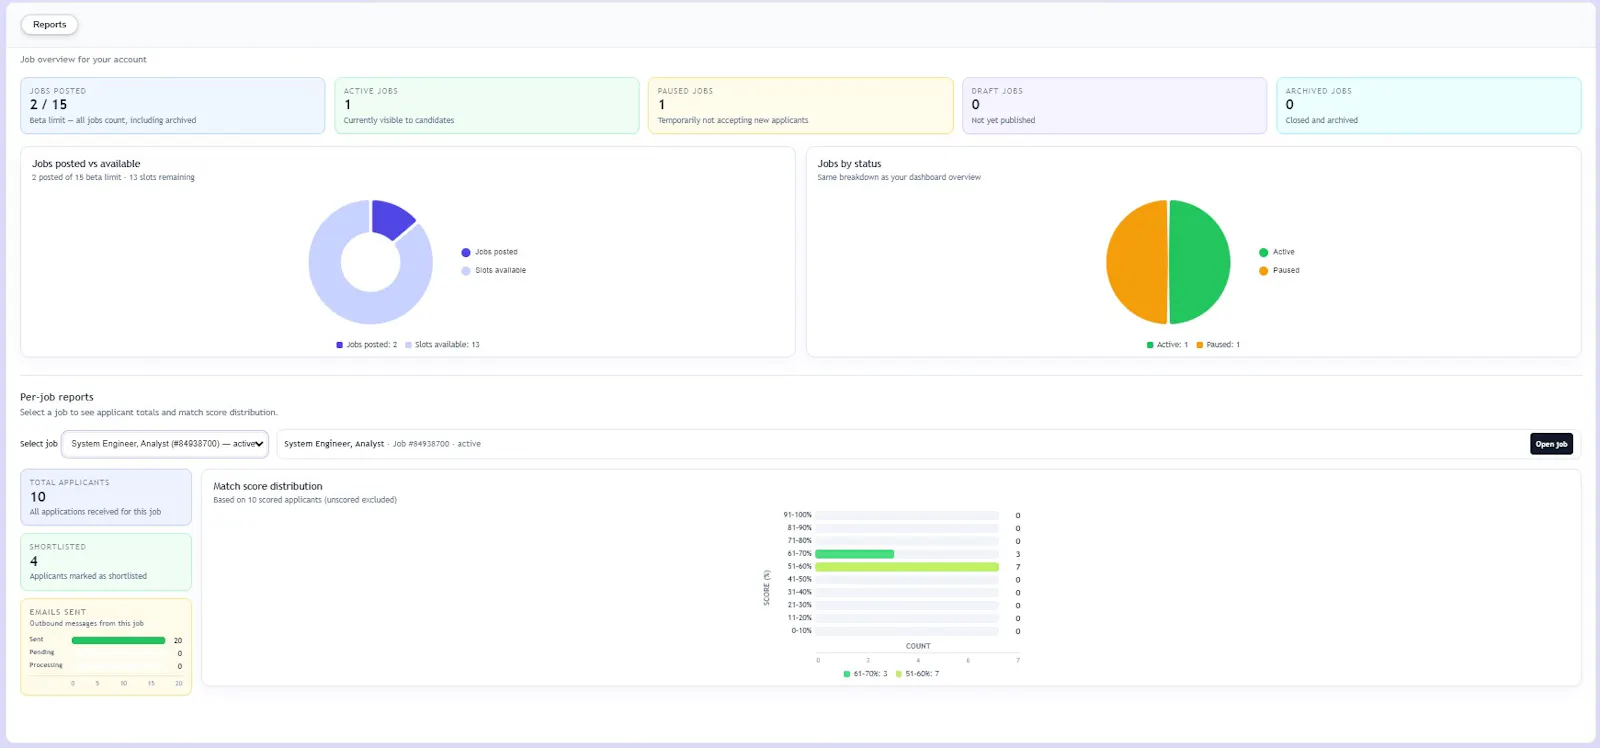Toggle the Slots available legend dot
The width and height of the screenshot is (1600, 748).
[x=466, y=271]
